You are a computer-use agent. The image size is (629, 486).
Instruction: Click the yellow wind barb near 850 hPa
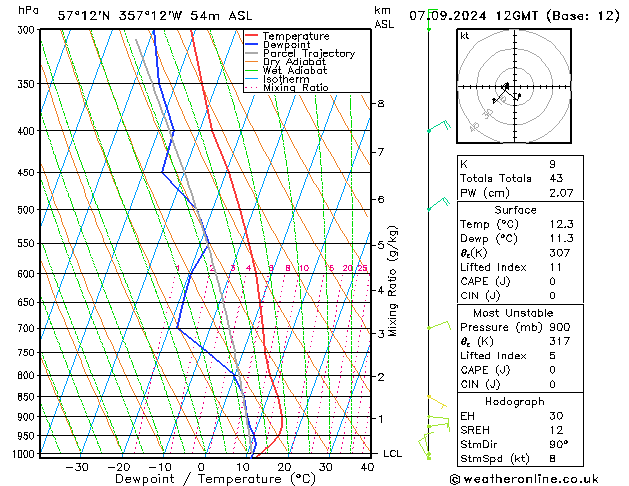coord(437,400)
